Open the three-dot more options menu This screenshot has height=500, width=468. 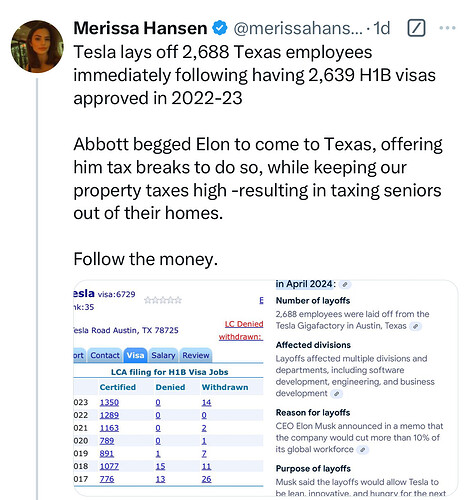447,28
